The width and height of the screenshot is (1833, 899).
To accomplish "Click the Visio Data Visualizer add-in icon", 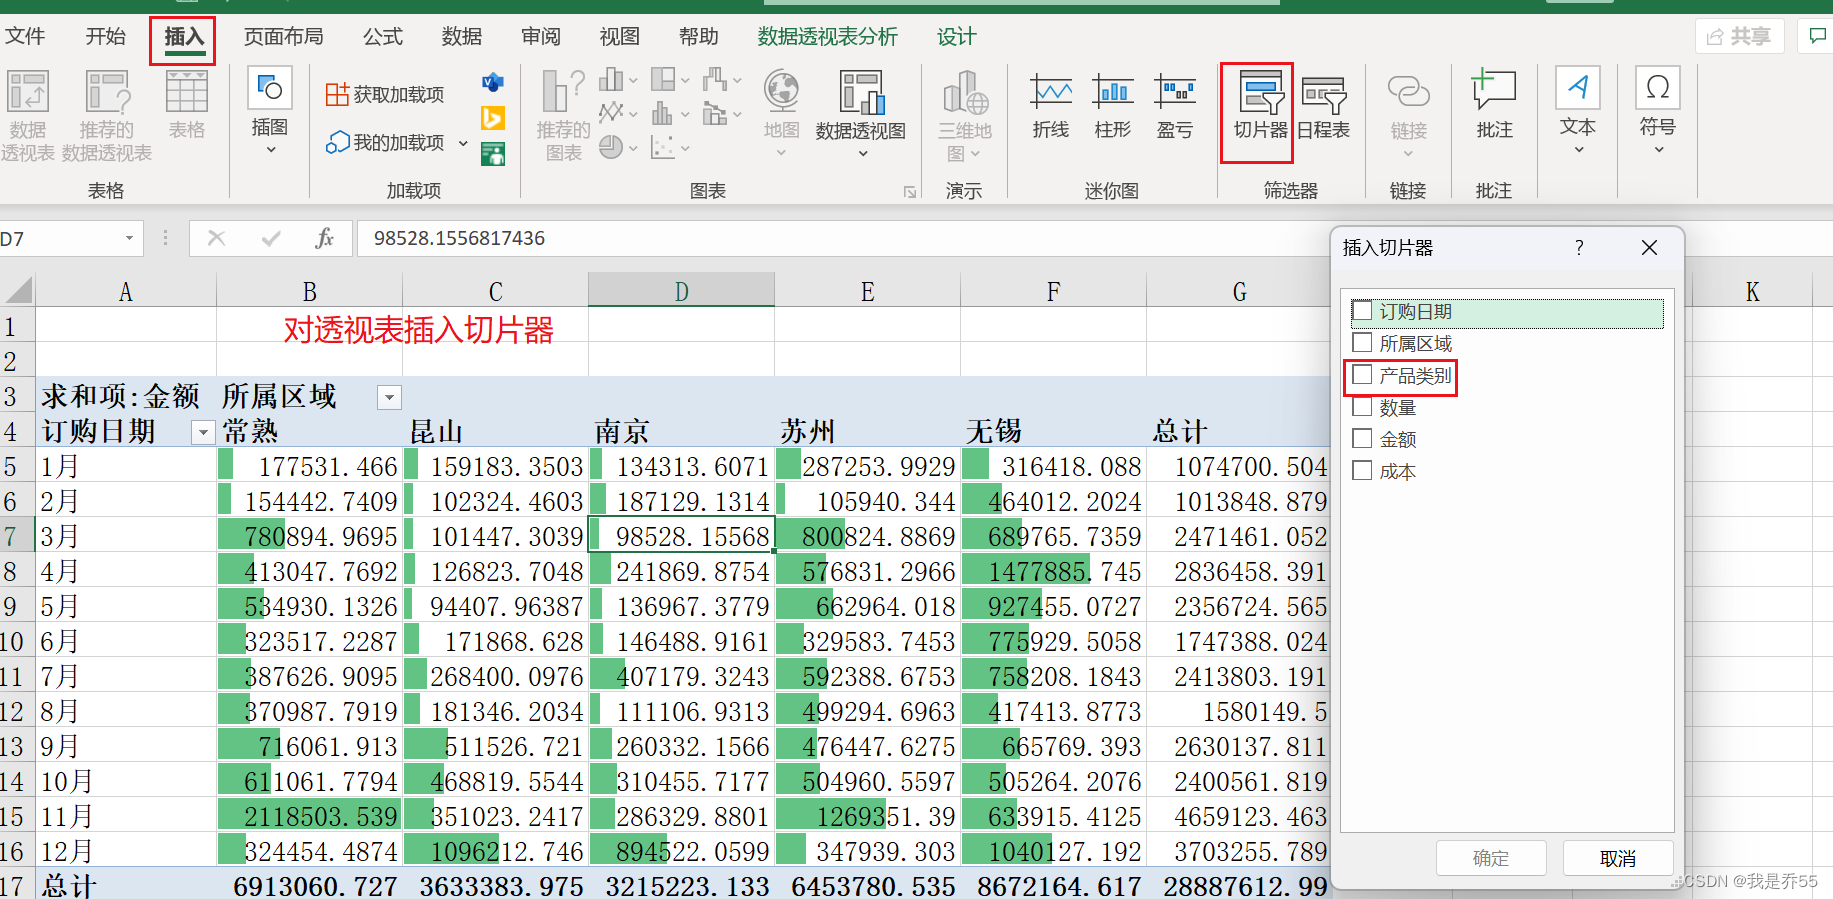I will (x=493, y=83).
